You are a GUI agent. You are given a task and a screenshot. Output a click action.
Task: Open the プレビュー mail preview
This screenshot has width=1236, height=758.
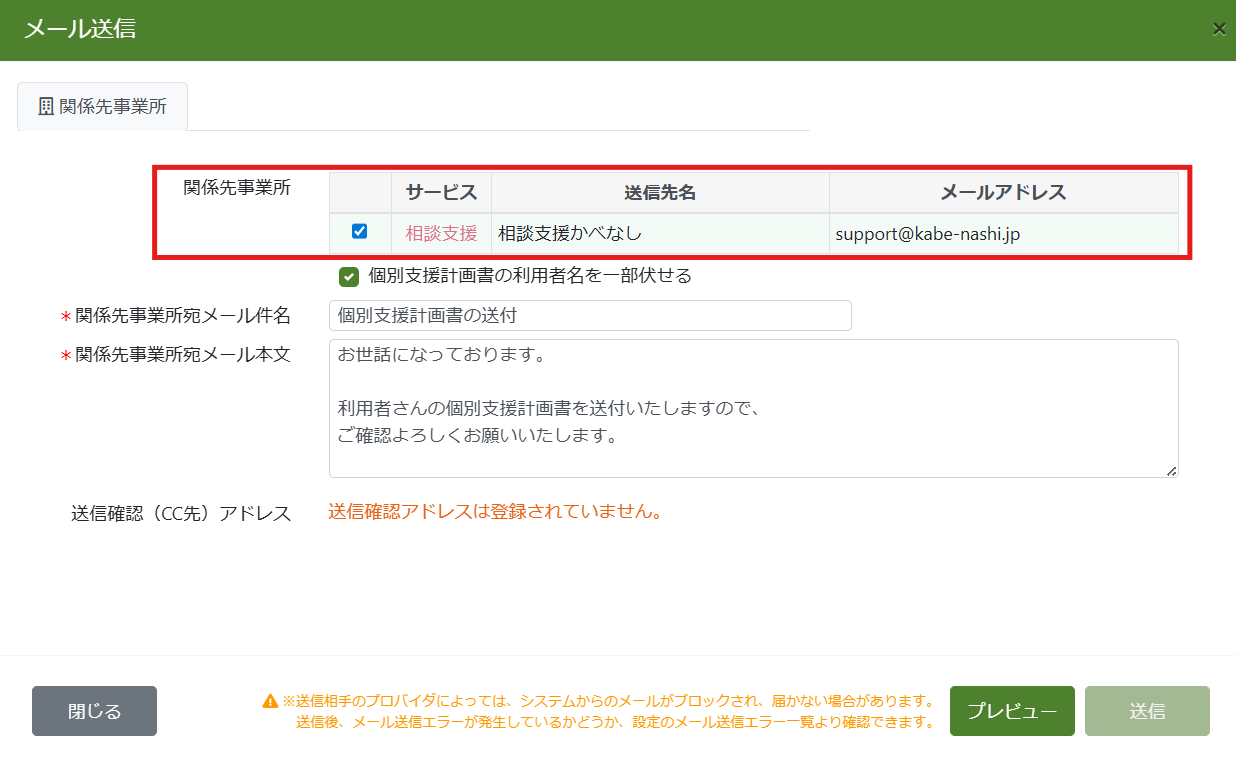(x=1011, y=711)
